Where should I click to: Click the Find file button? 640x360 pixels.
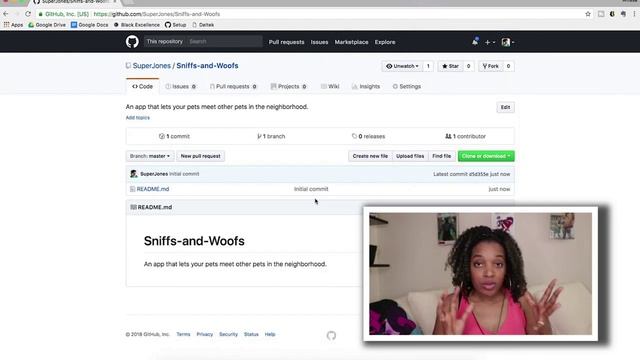point(442,156)
